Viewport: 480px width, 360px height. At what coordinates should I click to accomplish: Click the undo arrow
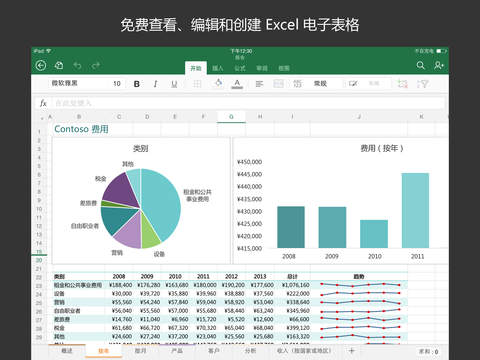click(x=77, y=65)
